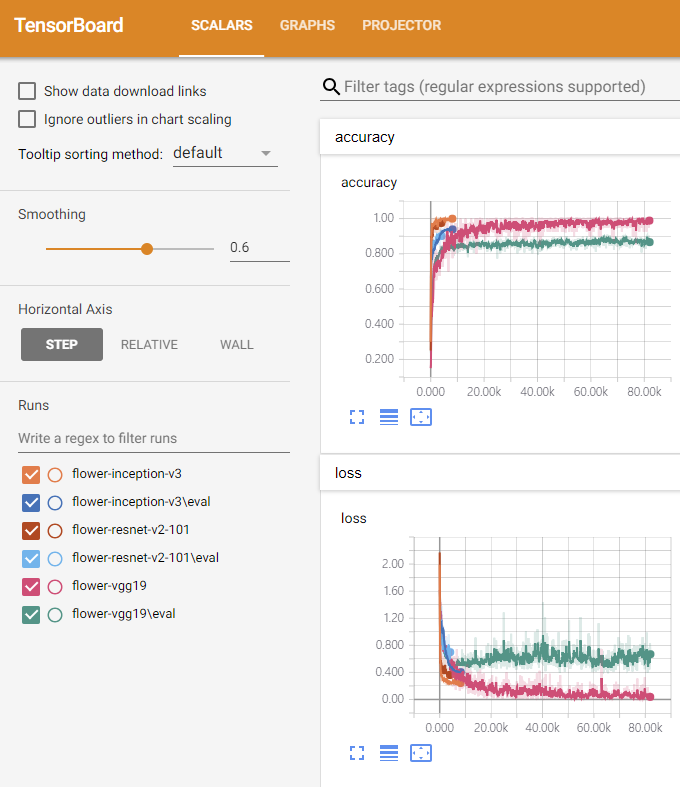Enable Ignore outliers in chart scaling
The image size is (680, 787).
[x=27, y=119]
